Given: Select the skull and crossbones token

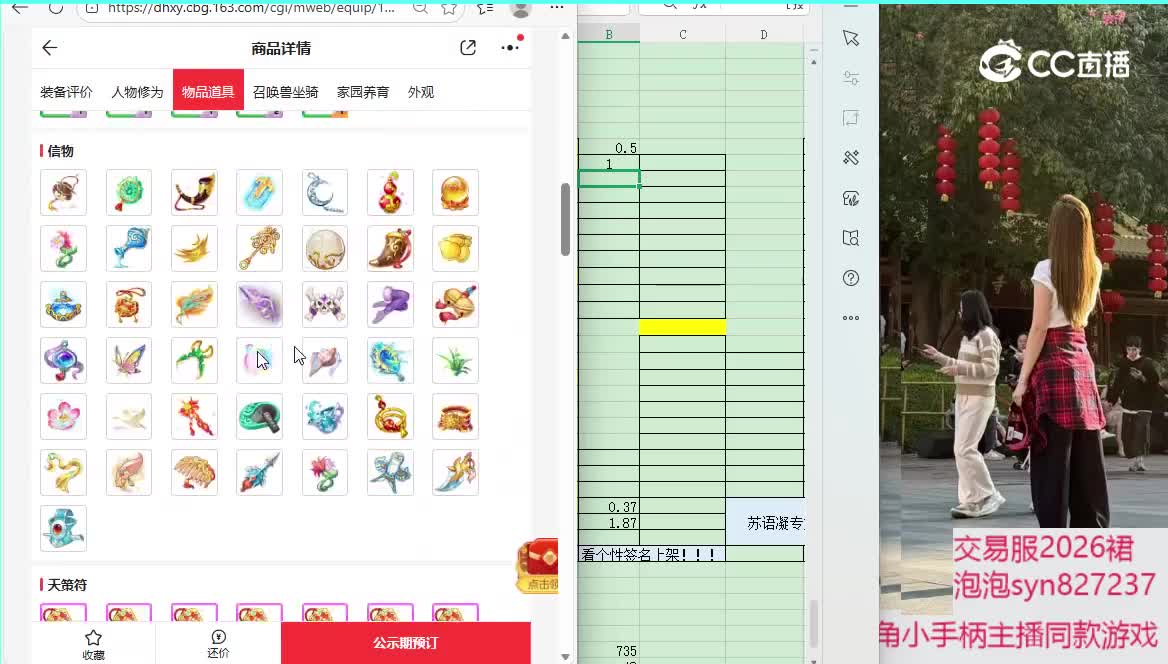Looking at the screenshot, I should coord(325,305).
